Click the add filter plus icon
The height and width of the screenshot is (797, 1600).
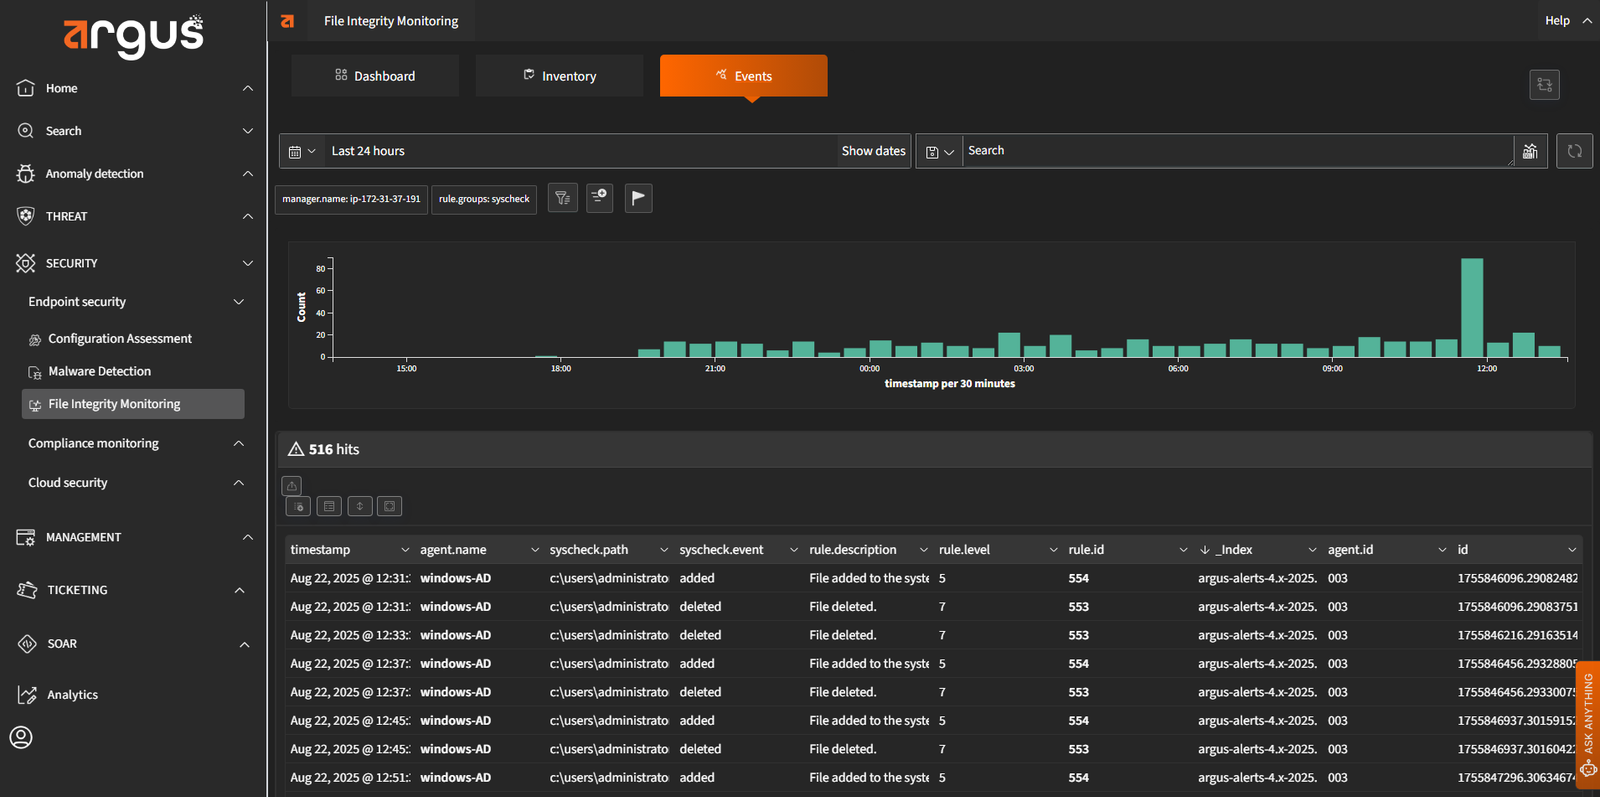(x=600, y=197)
